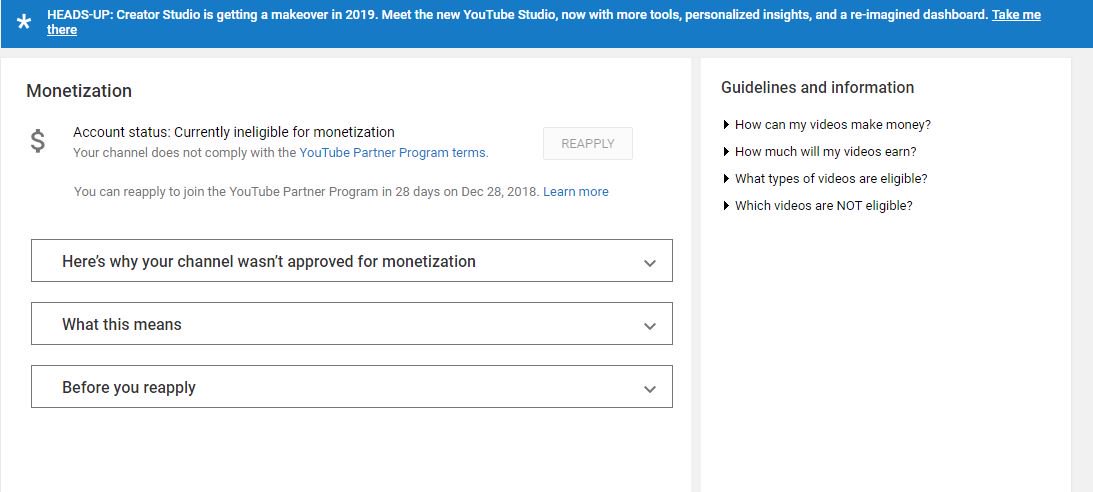Expand 'What types of videos are eligible?'
The height and width of the screenshot is (492, 1093).
click(825, 178)
